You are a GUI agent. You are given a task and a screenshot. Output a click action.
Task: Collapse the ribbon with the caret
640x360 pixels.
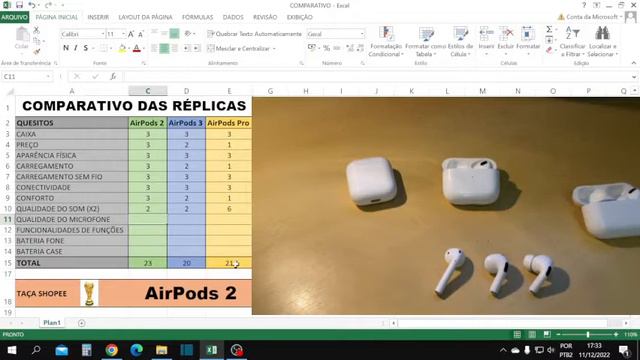coord(633,63)
